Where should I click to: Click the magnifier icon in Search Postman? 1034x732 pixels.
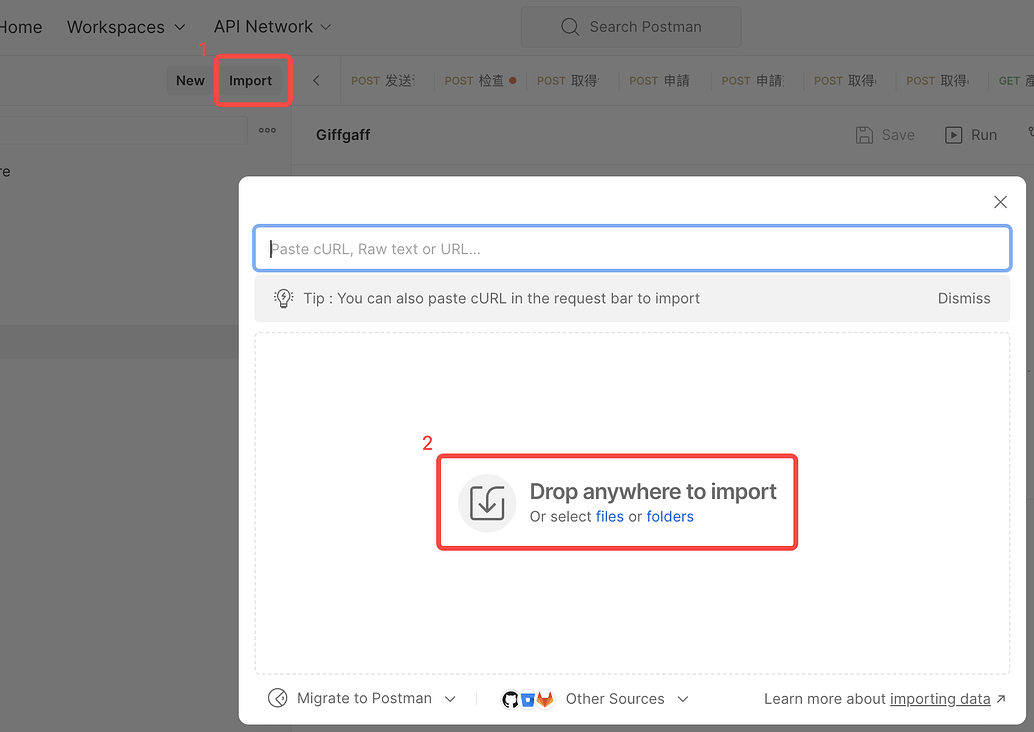point(570,27)
